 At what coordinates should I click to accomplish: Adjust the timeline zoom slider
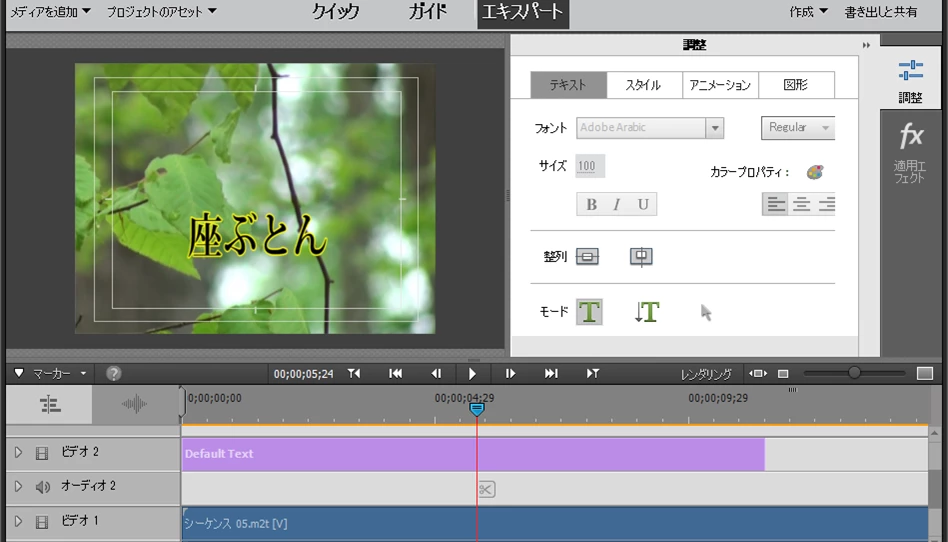click(854, 373)
